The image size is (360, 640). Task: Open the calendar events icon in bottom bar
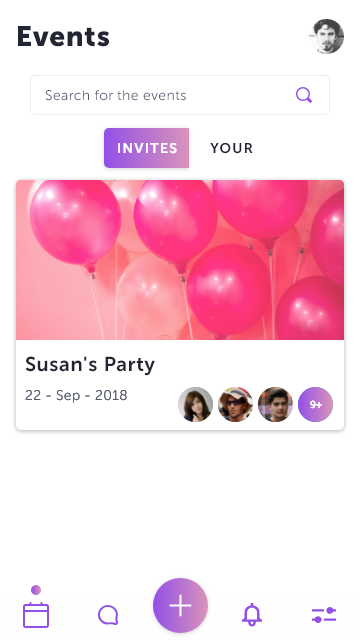pos(36,615)
